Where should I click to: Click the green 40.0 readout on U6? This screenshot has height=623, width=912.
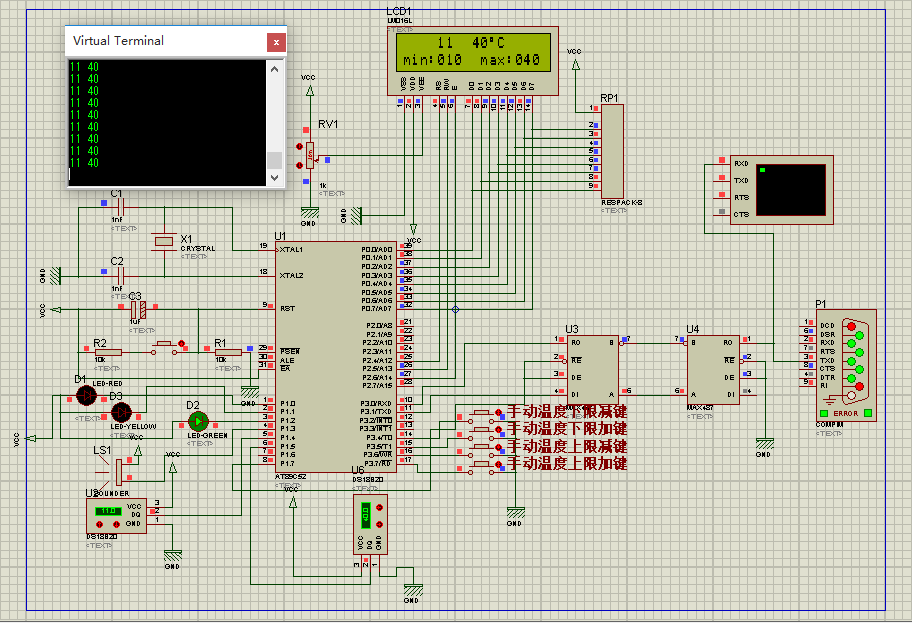point(366,515)
